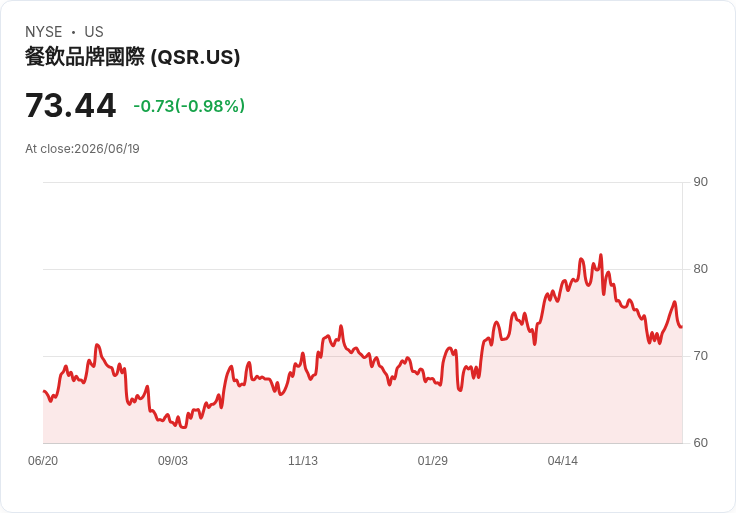
Task: Click the -0.73(-0.98%) price change
Action: click(189, 106)
